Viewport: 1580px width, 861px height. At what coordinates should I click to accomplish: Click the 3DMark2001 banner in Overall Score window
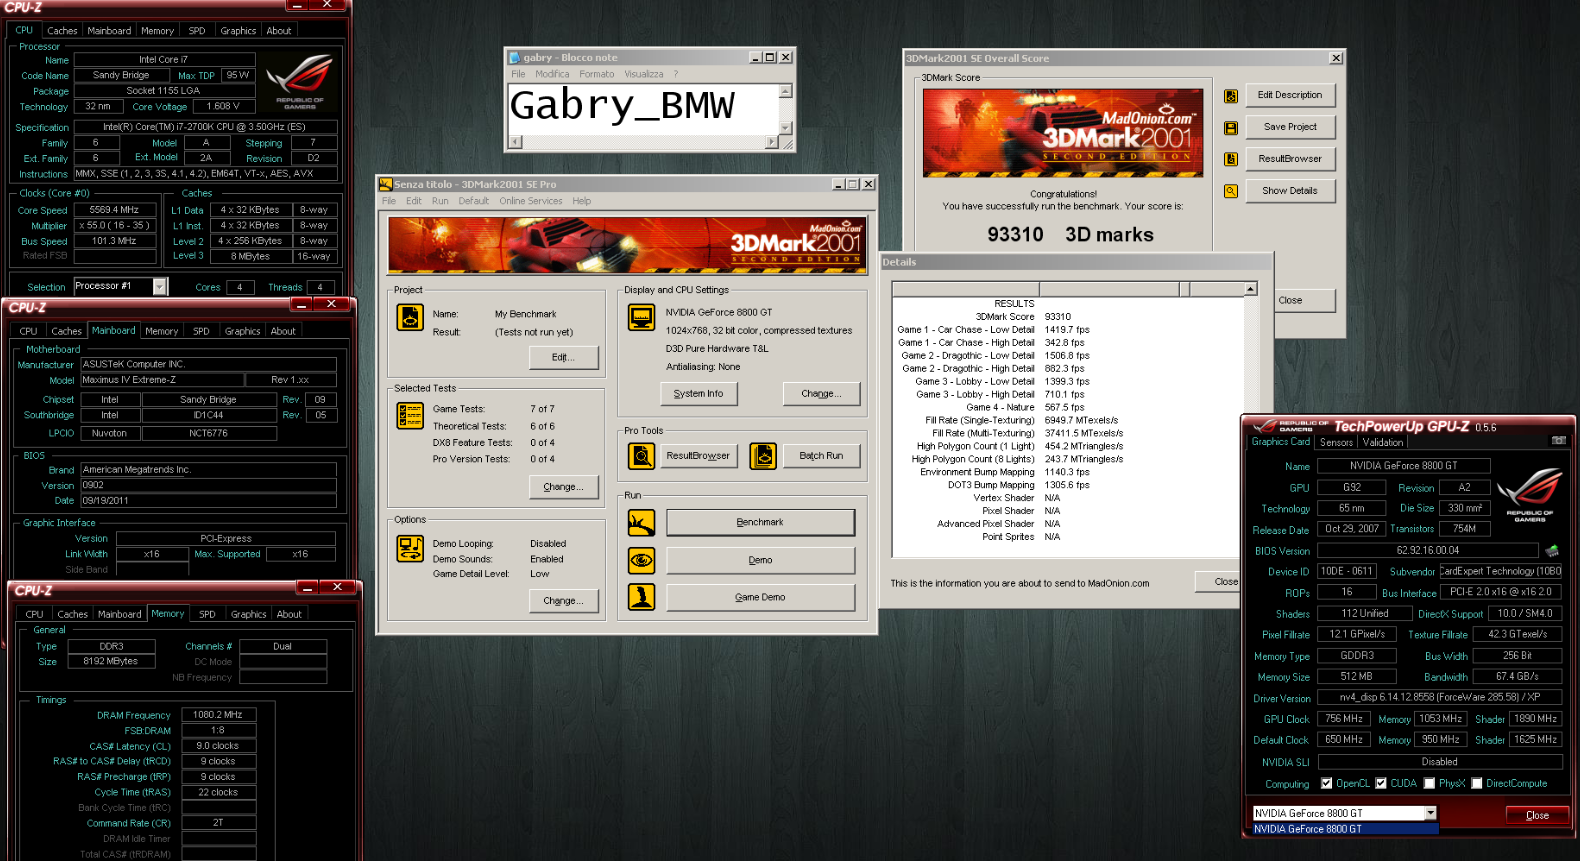click(1063, 131)
